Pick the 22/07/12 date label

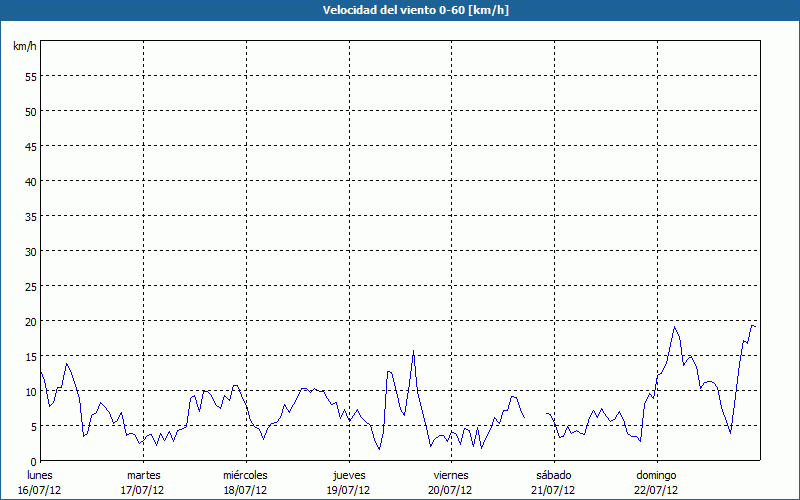click(x=657, y=490)
